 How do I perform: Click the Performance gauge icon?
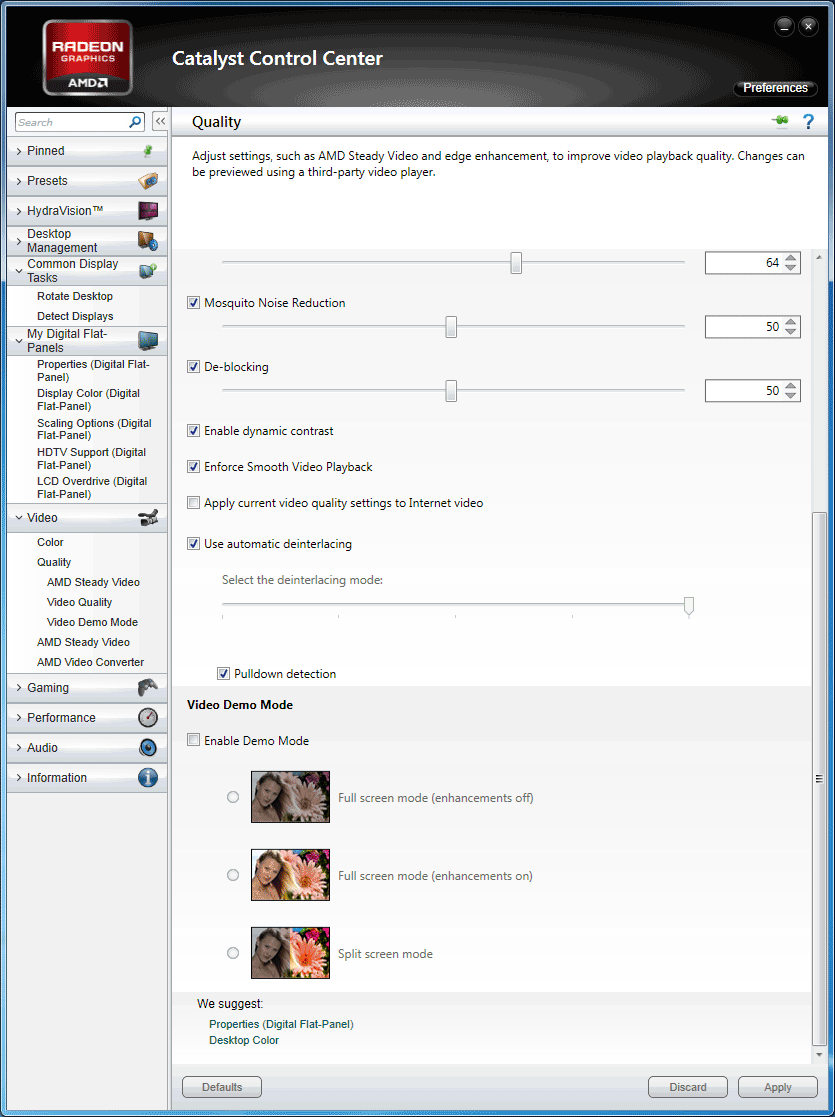tap(147, 717)
